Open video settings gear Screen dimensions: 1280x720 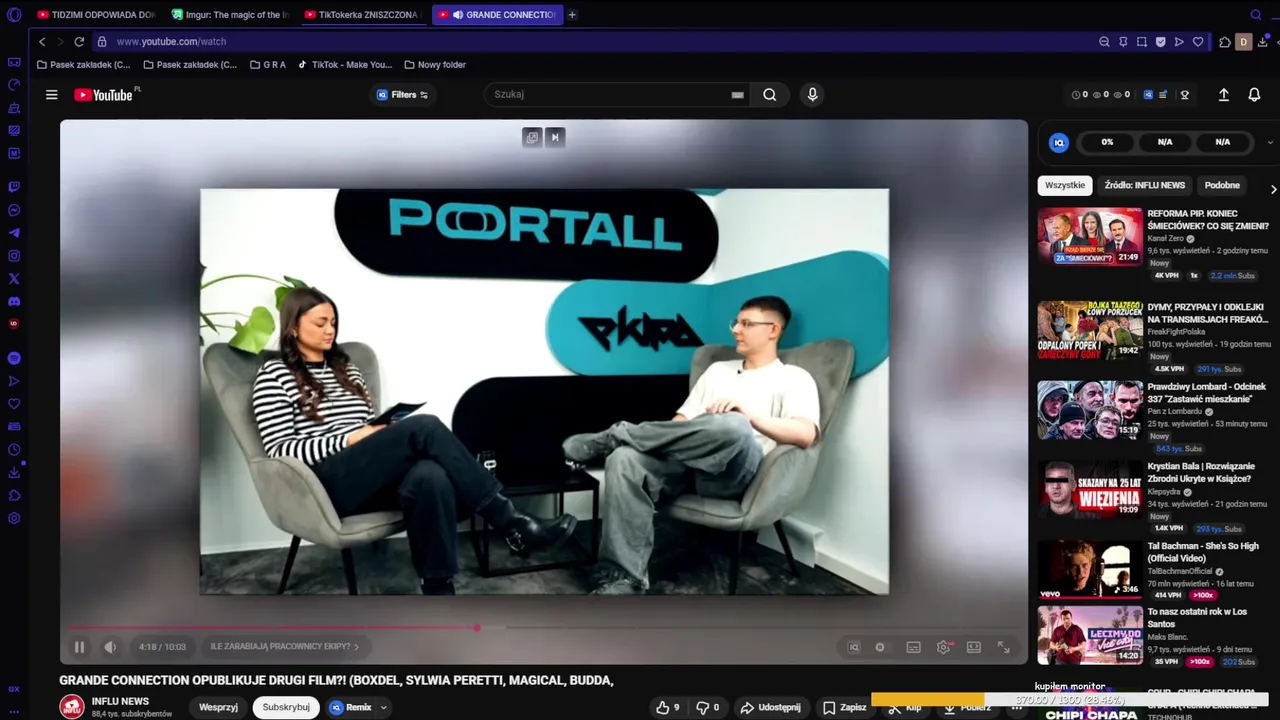(943, 647)
